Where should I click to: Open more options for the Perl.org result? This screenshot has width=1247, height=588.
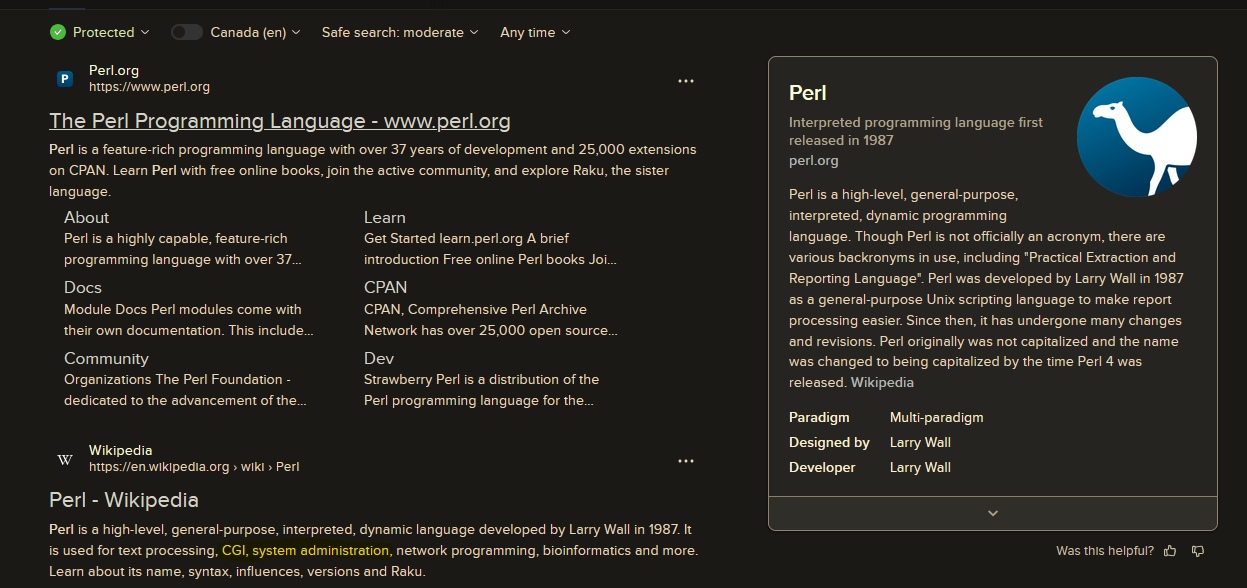(x=685, y=81)
